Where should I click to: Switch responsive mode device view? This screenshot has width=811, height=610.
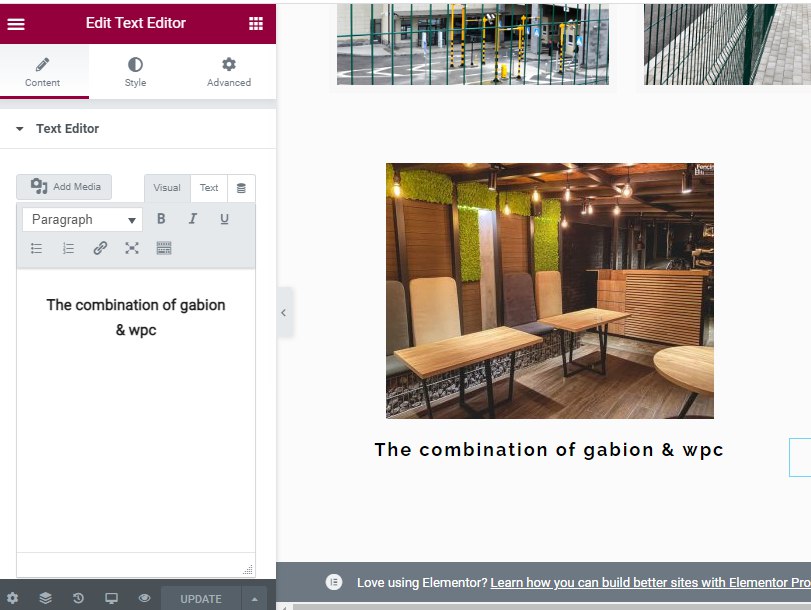111,599
